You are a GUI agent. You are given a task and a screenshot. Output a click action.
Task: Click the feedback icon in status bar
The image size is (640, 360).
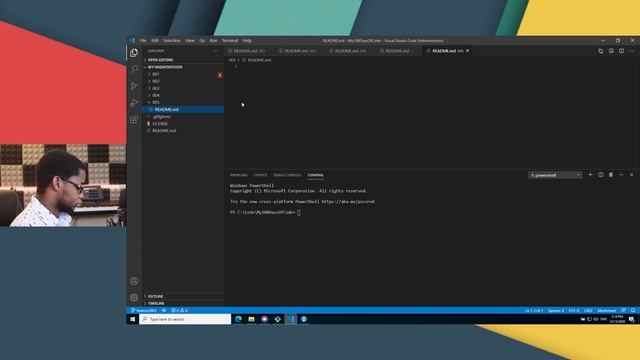pos(623,310)
